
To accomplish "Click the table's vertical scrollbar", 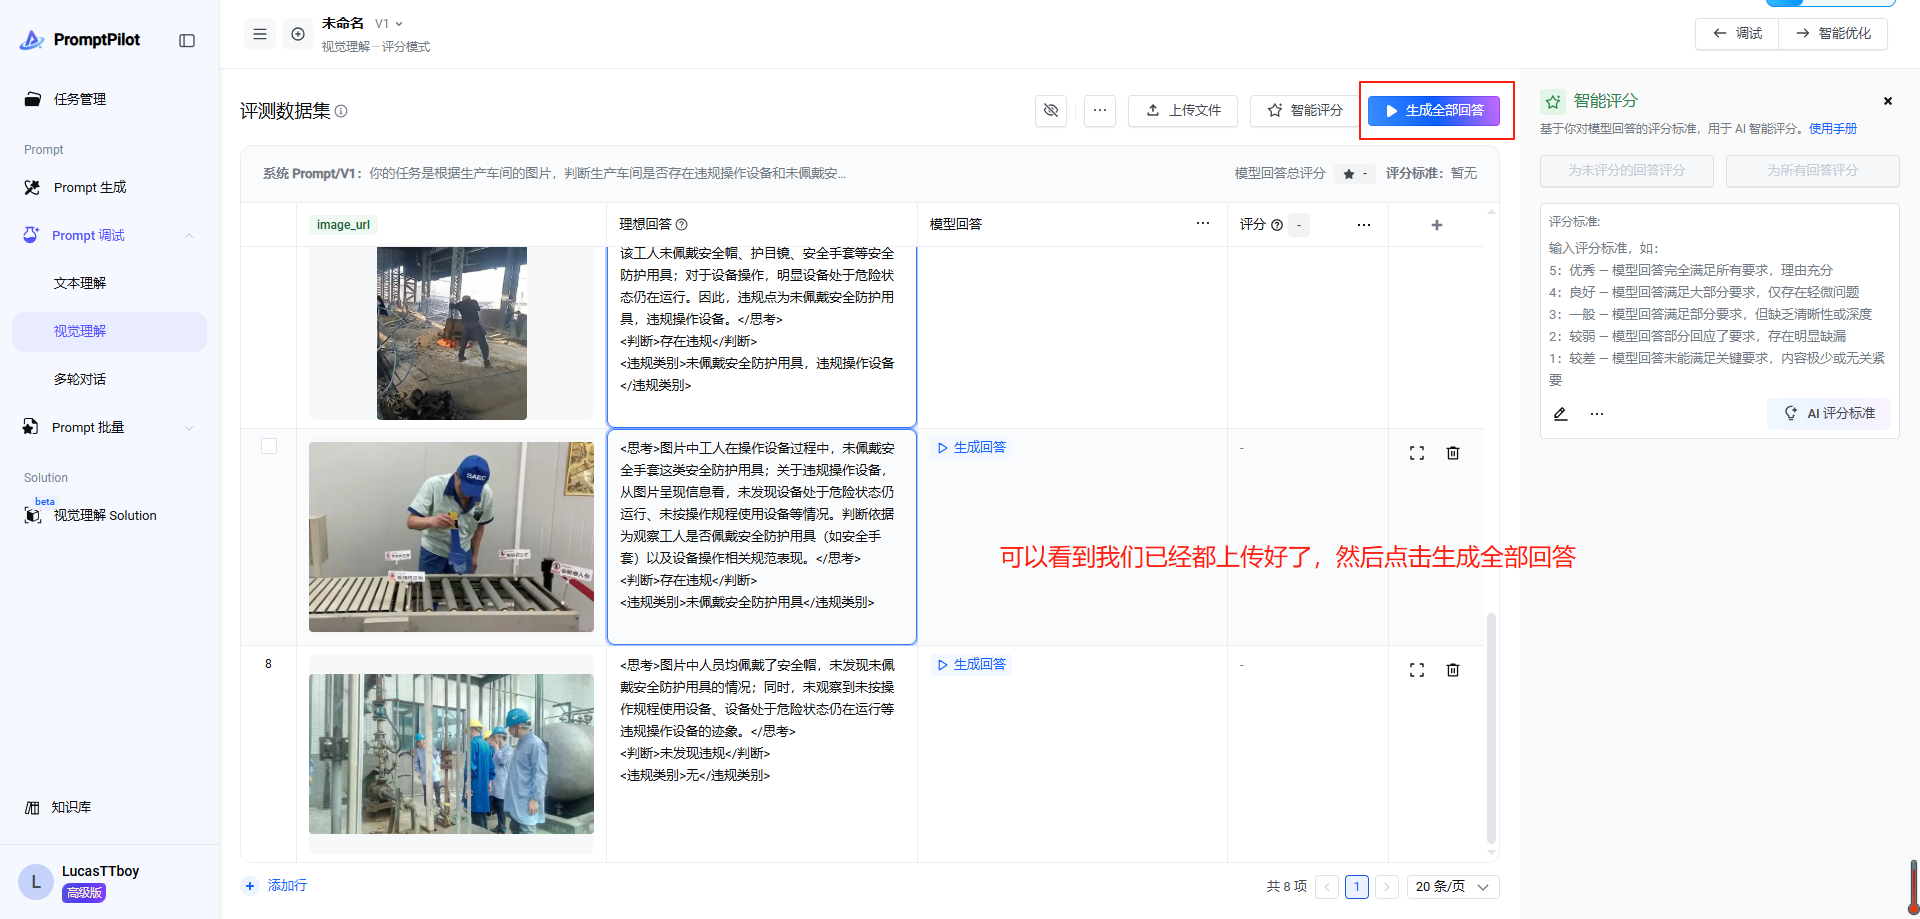I will 1491,728.
